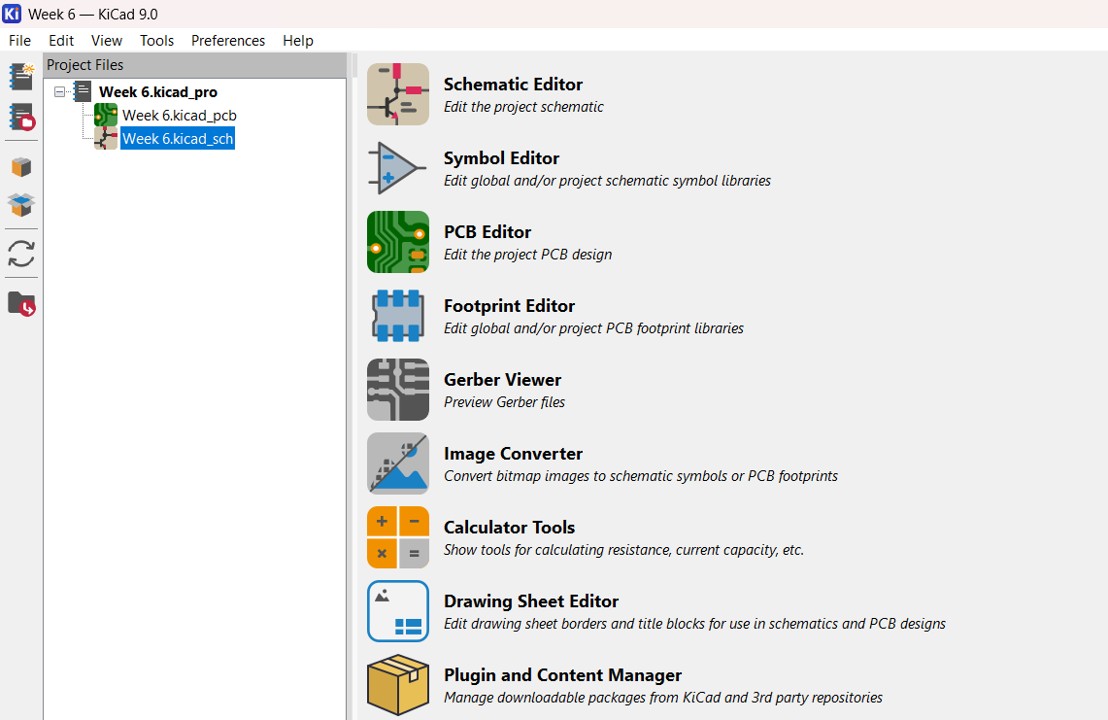Create a new project from the left toolbar
1108x720 pixels.
pyautogui.click(x=21, y=77)
